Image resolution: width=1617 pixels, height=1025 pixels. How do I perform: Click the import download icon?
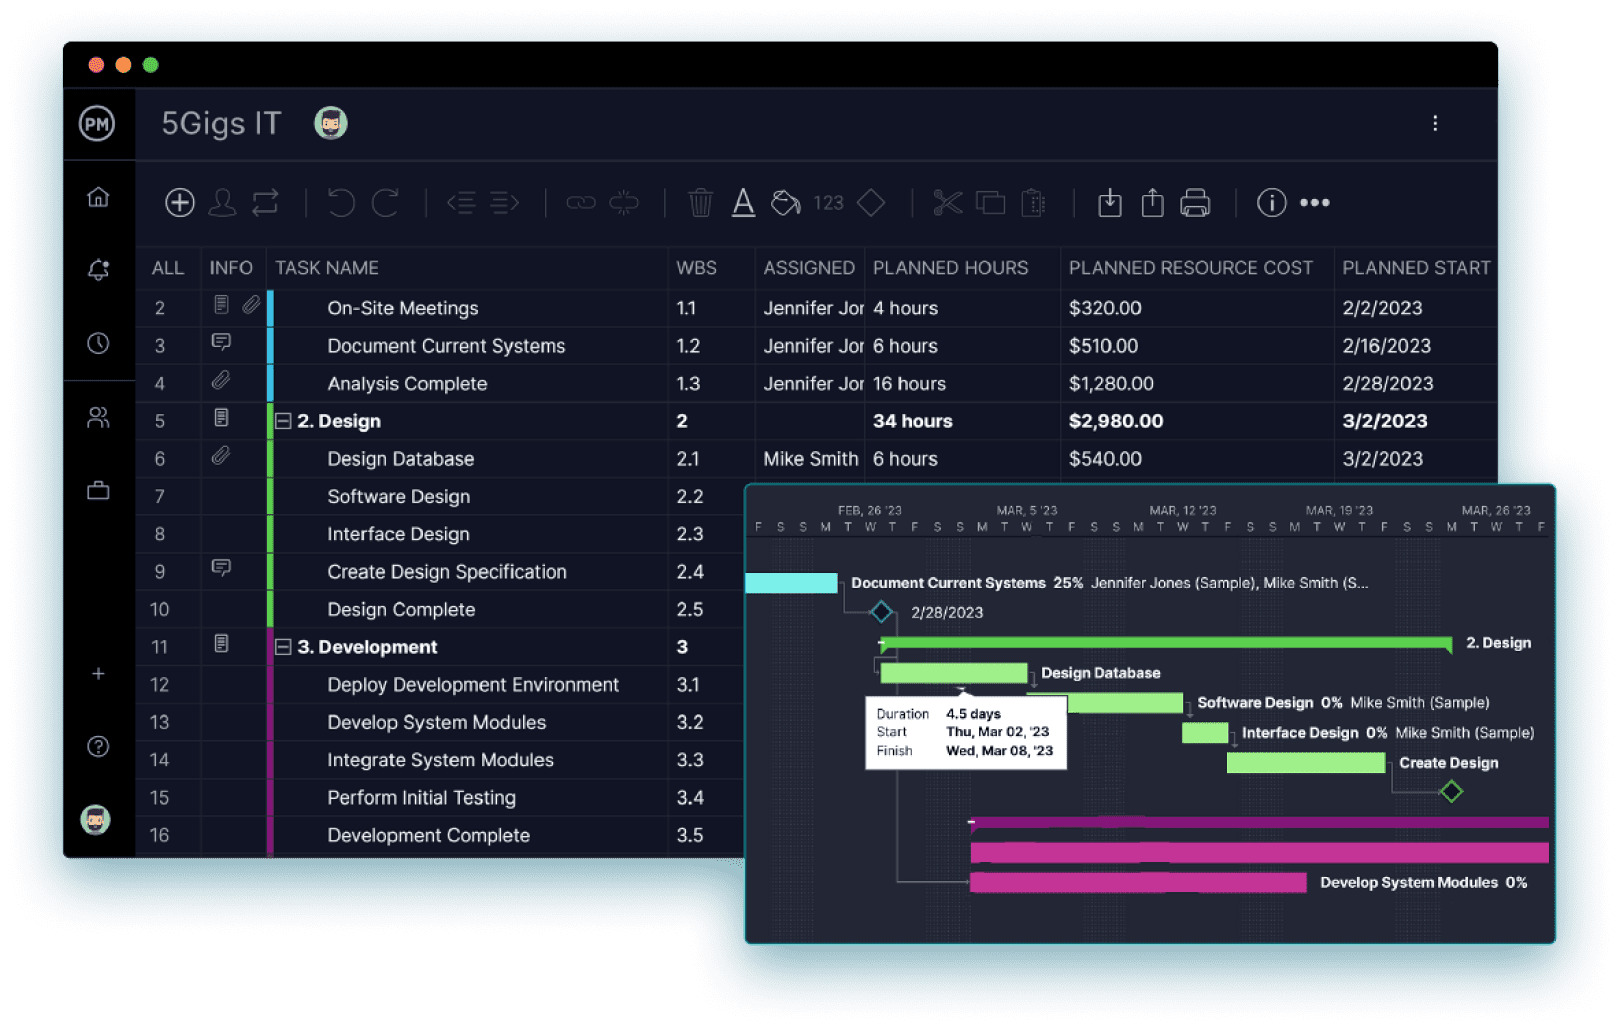tap(1109, 203)
